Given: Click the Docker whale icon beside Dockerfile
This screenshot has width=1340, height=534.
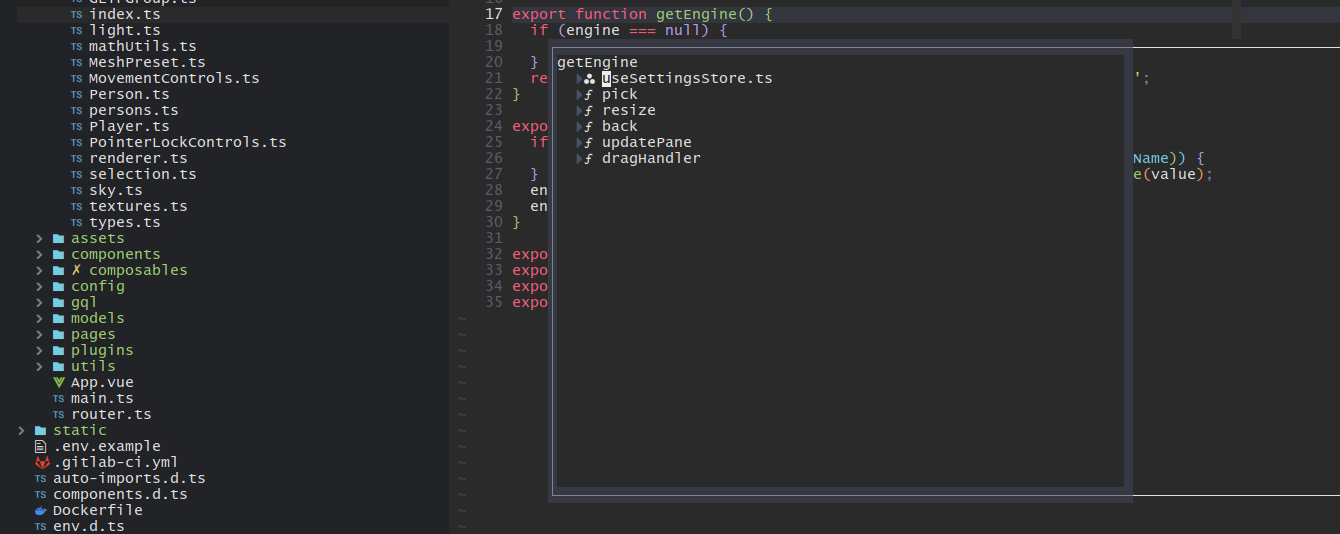Looking at the screenshot, I should point(41,511).
